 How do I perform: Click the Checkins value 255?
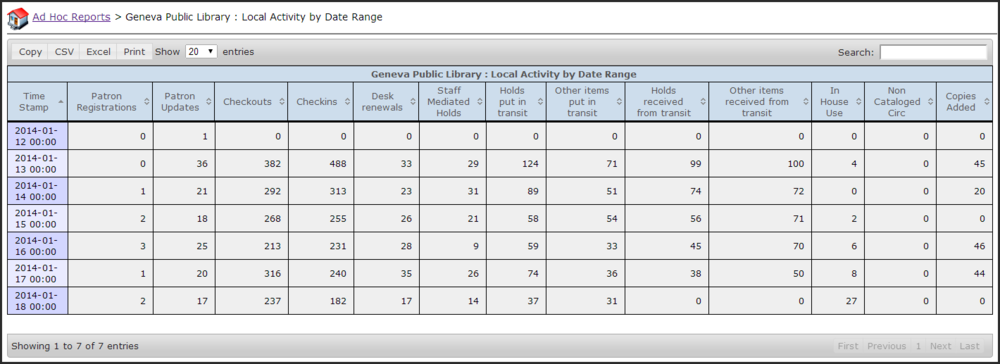coord(338,219)
